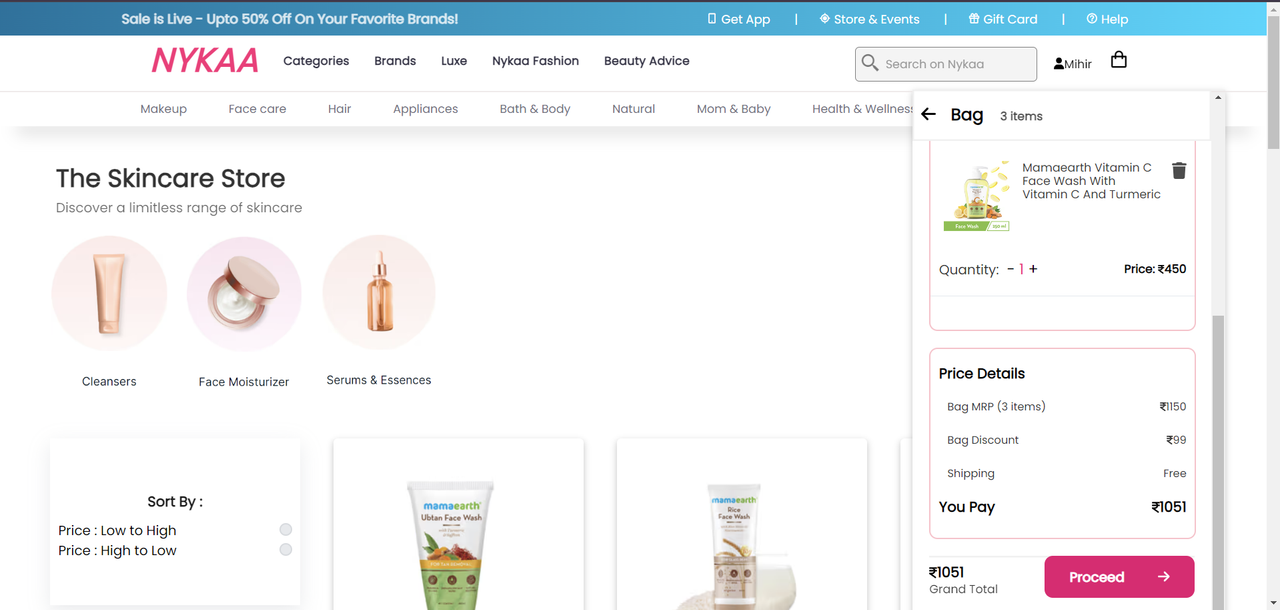Decrease quantity with minus button

coord(1010,269)
